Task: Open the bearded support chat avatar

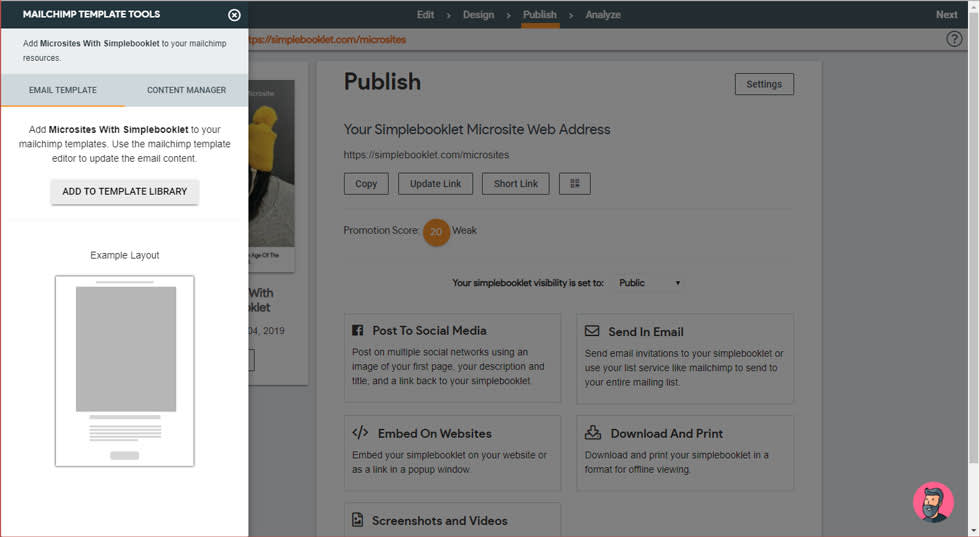Action: pos(933,502)
